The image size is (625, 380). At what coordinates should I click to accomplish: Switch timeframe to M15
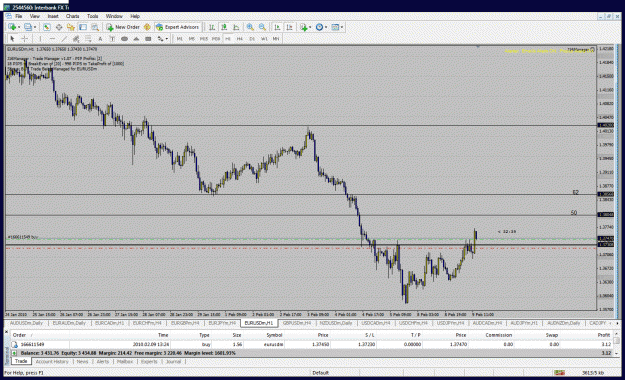click(204, 39)
